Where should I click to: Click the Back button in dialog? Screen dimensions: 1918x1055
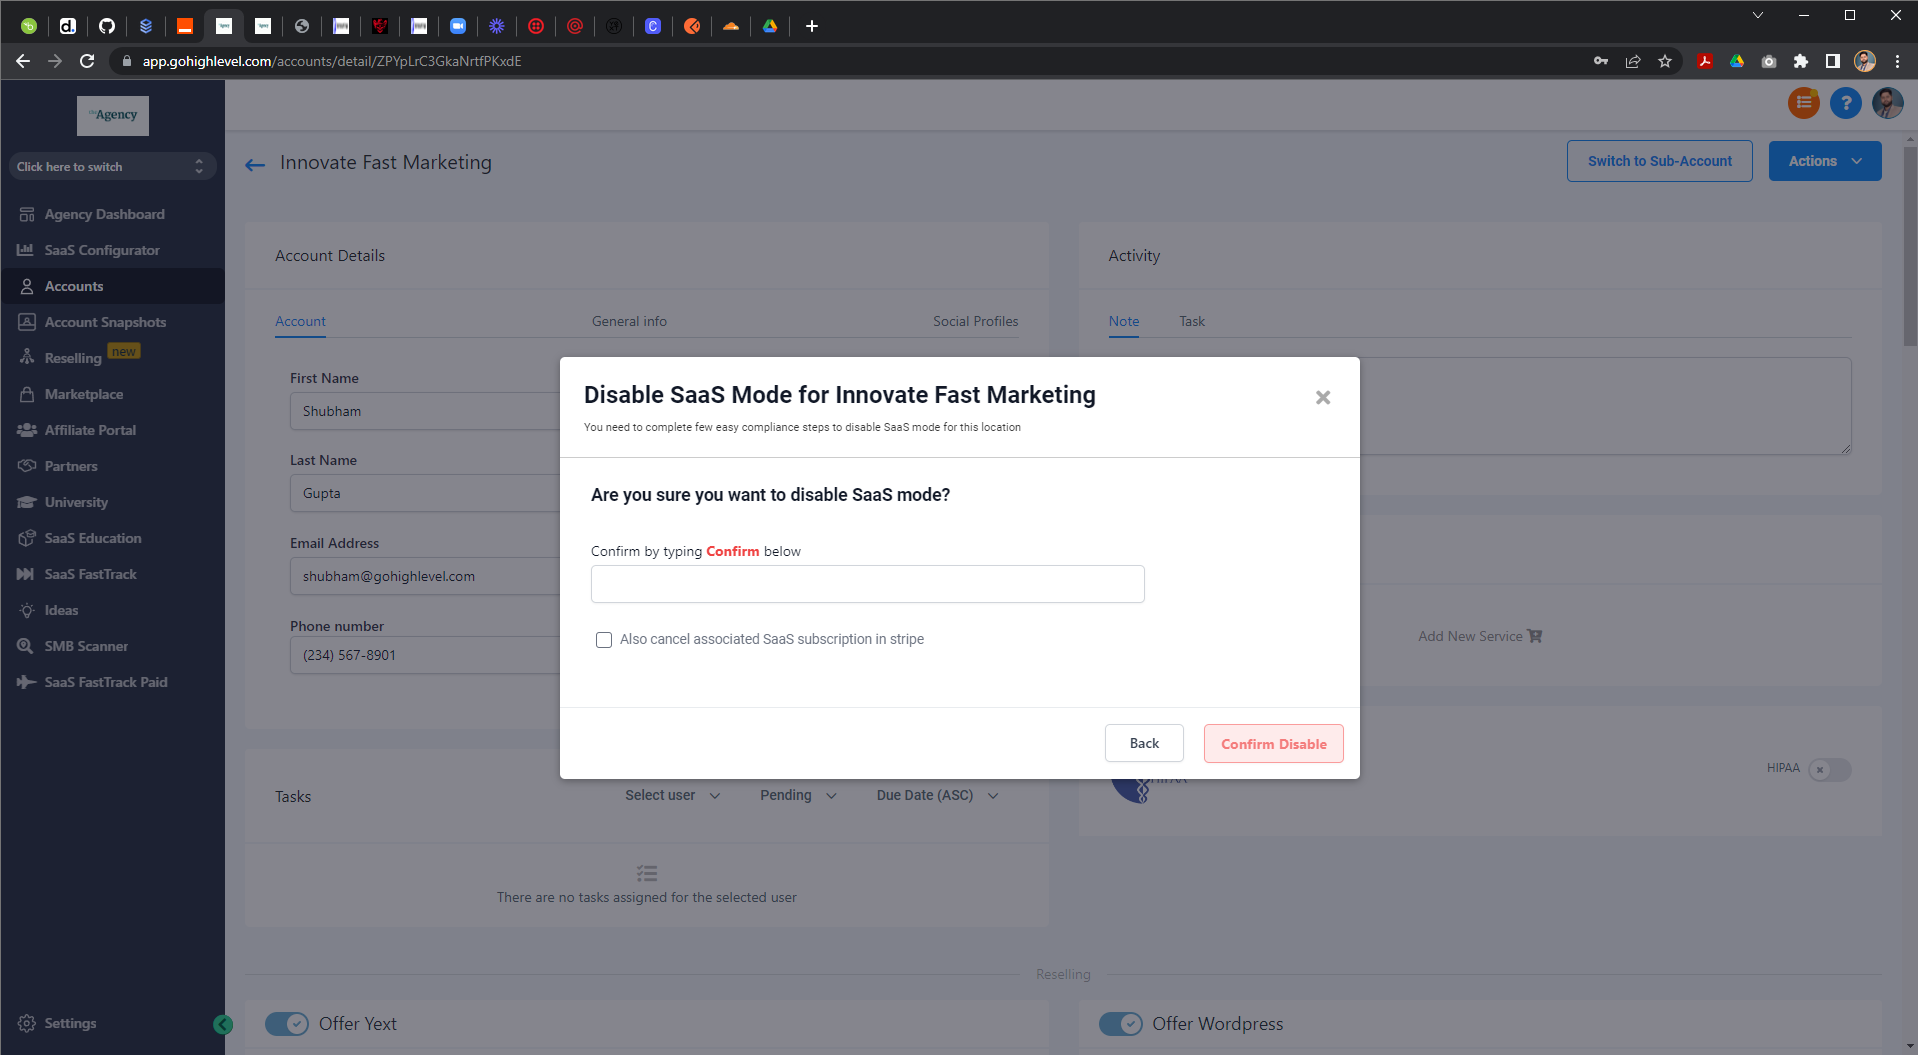[1144, 743]
